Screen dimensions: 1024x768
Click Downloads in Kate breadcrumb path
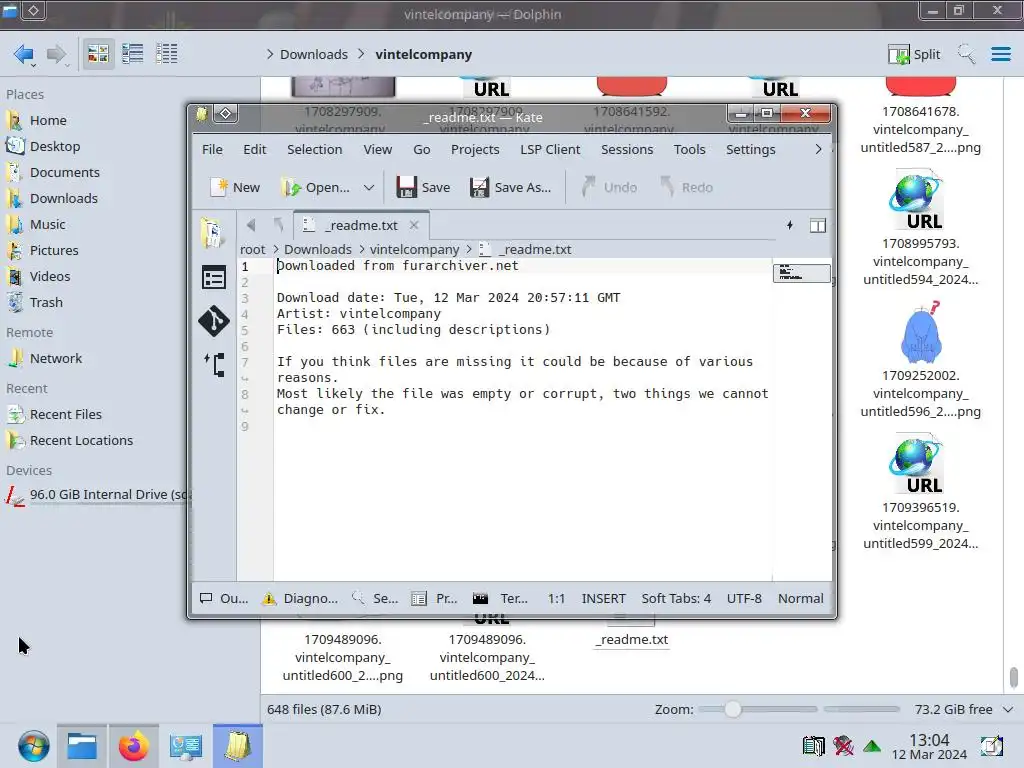[317, 249]
